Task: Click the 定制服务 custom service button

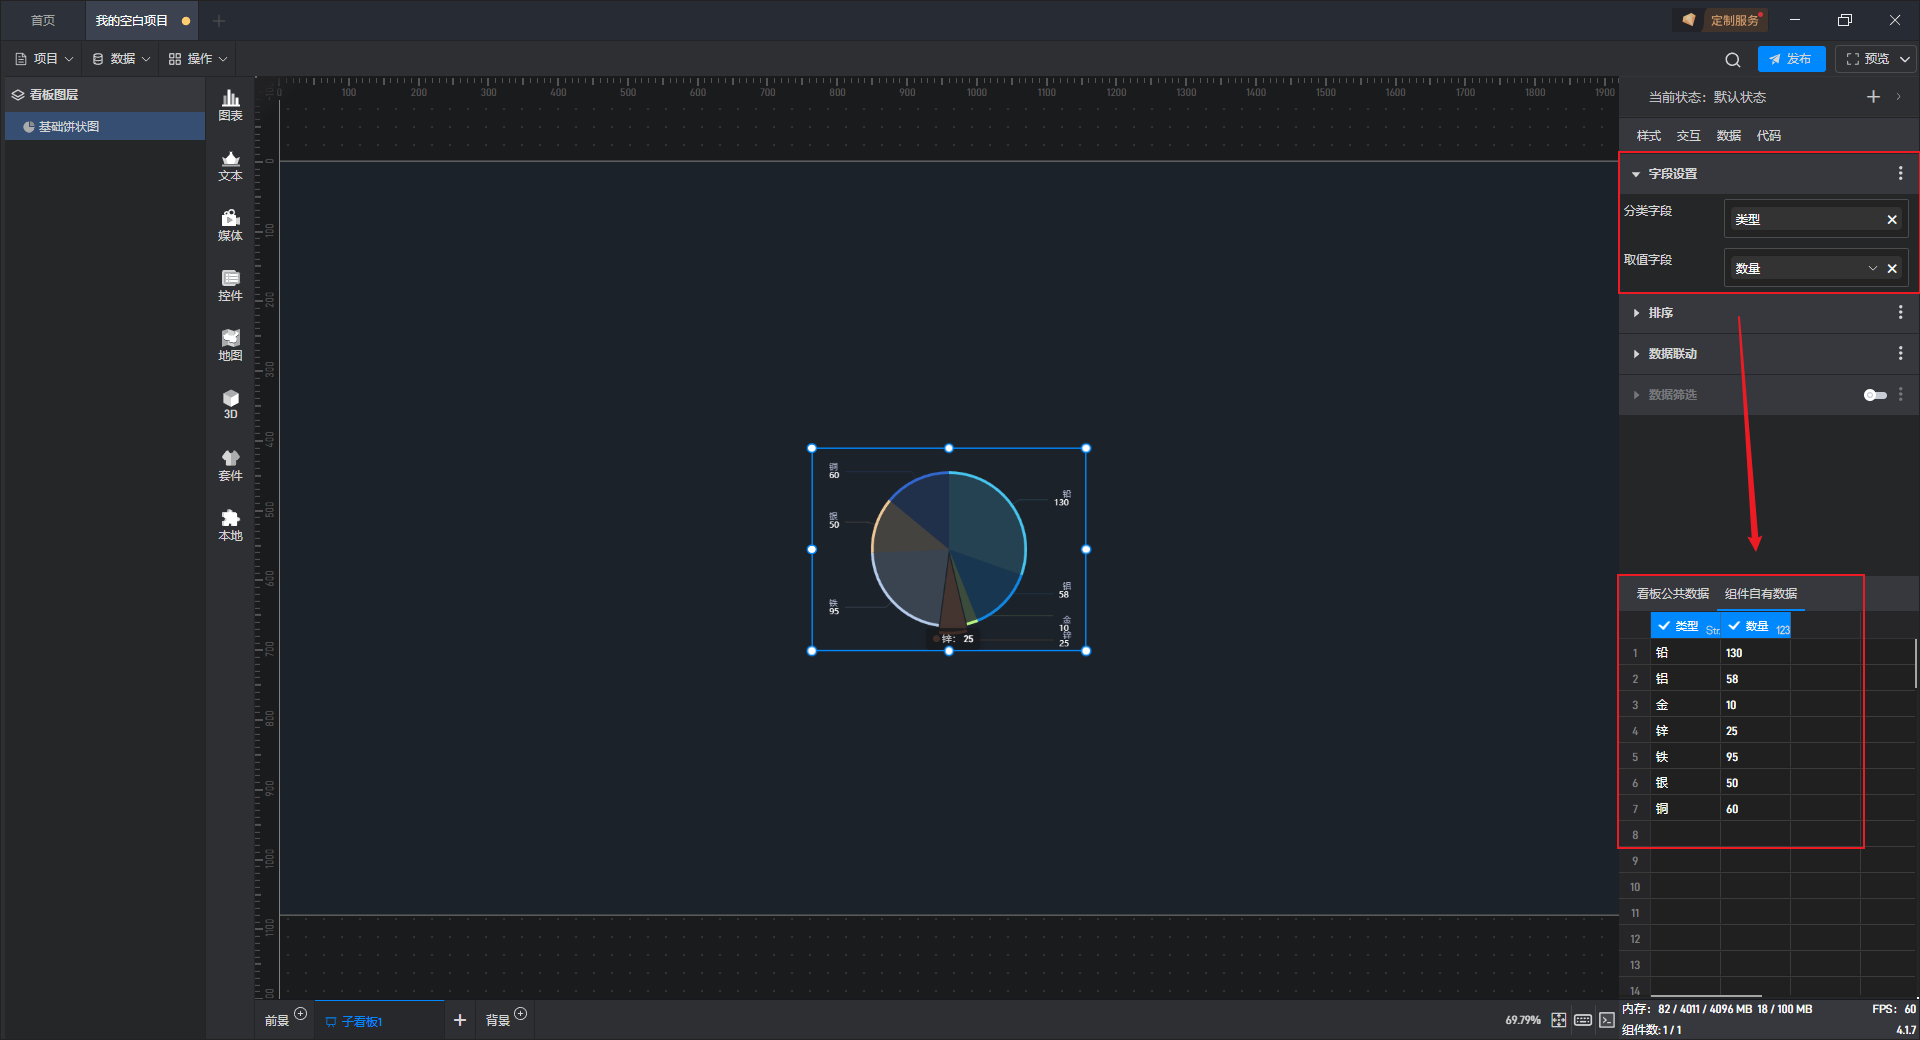Action: 1723,20
